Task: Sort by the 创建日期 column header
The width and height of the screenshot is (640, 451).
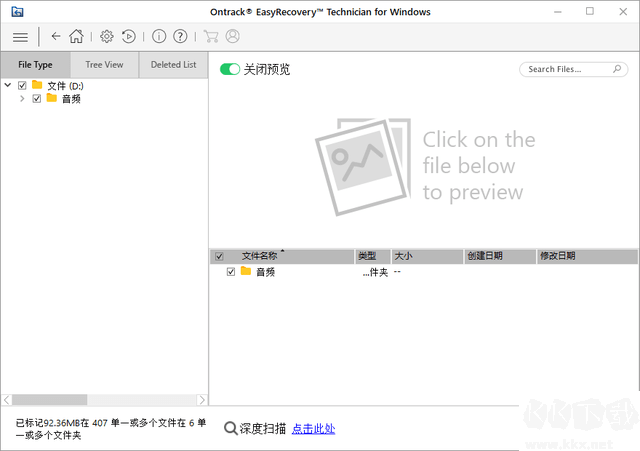Action: click(x=500, y=256)
